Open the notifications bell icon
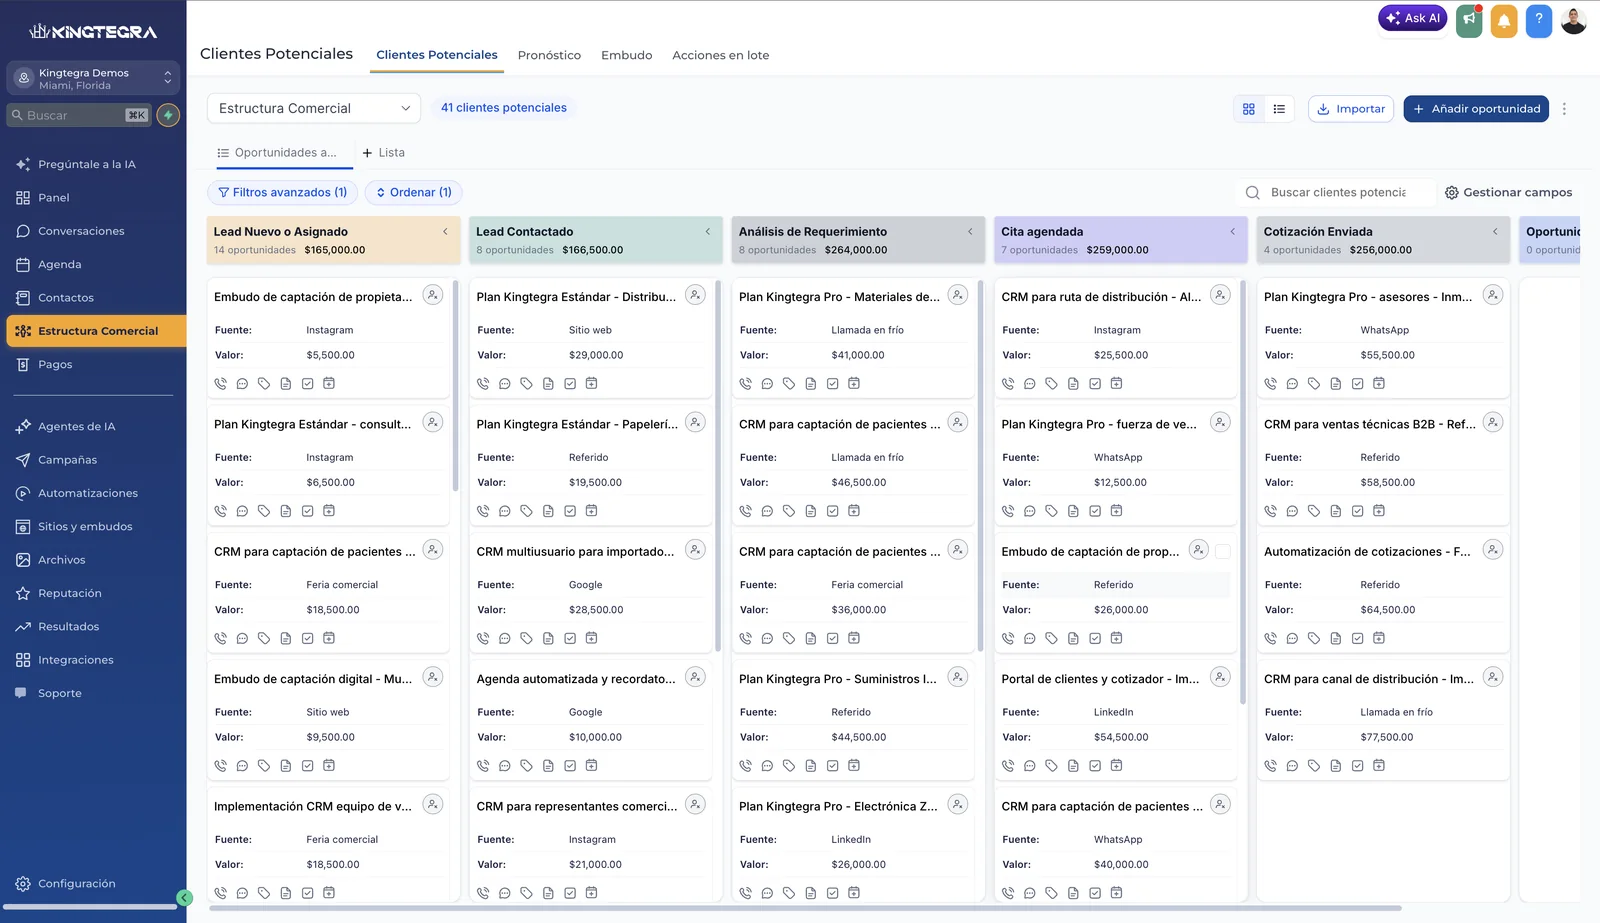This screenshot has height=923, width=1600. pos(1504,21)
